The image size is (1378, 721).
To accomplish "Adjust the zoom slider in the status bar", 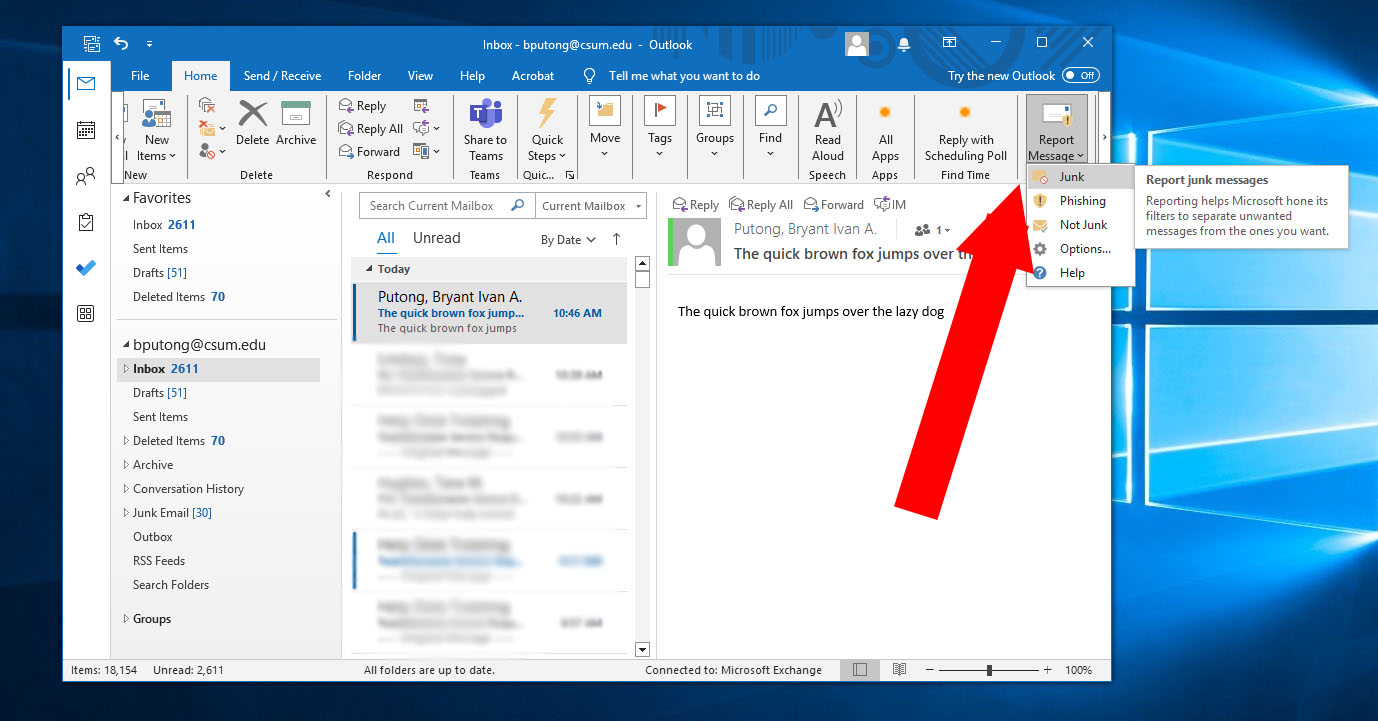I will click(x=989, y=670).
